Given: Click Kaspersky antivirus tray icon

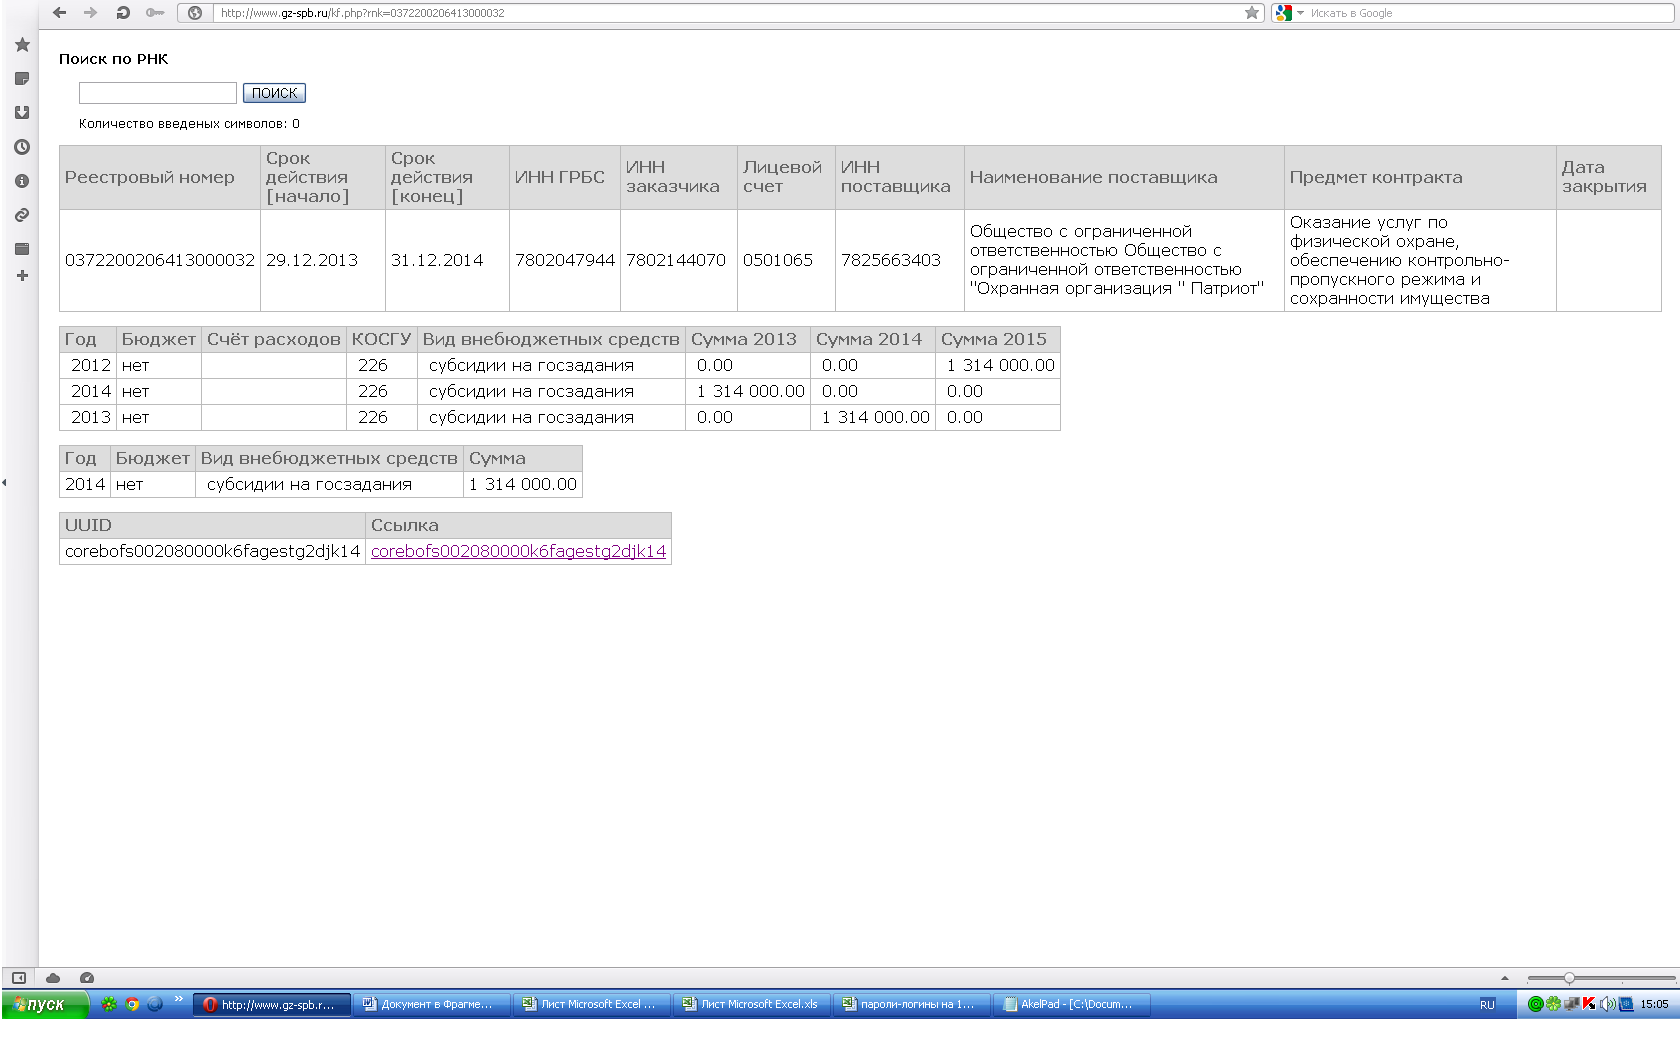Looking at the screenshot, I should tap(1589, 1004).
